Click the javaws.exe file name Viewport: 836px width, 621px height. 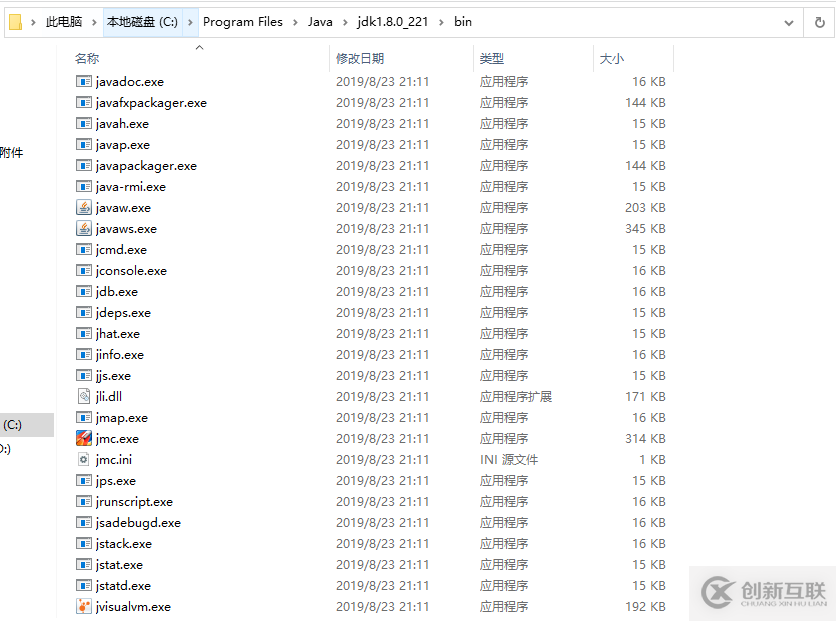[x=126, y=229]
